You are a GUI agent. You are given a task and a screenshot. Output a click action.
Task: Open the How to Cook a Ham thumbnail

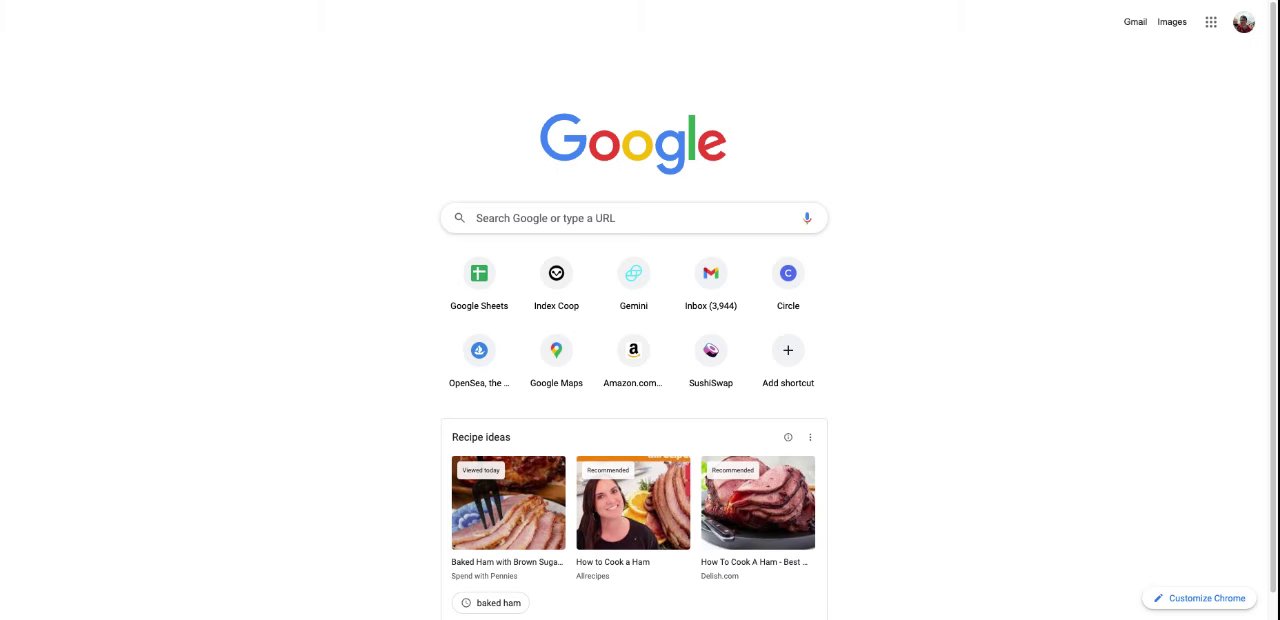(633, 503)
